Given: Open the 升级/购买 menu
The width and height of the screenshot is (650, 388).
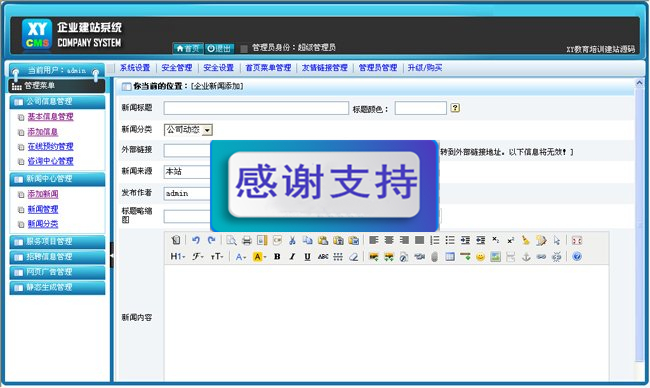Looking at the screenshot, I should tap(424, 68).
